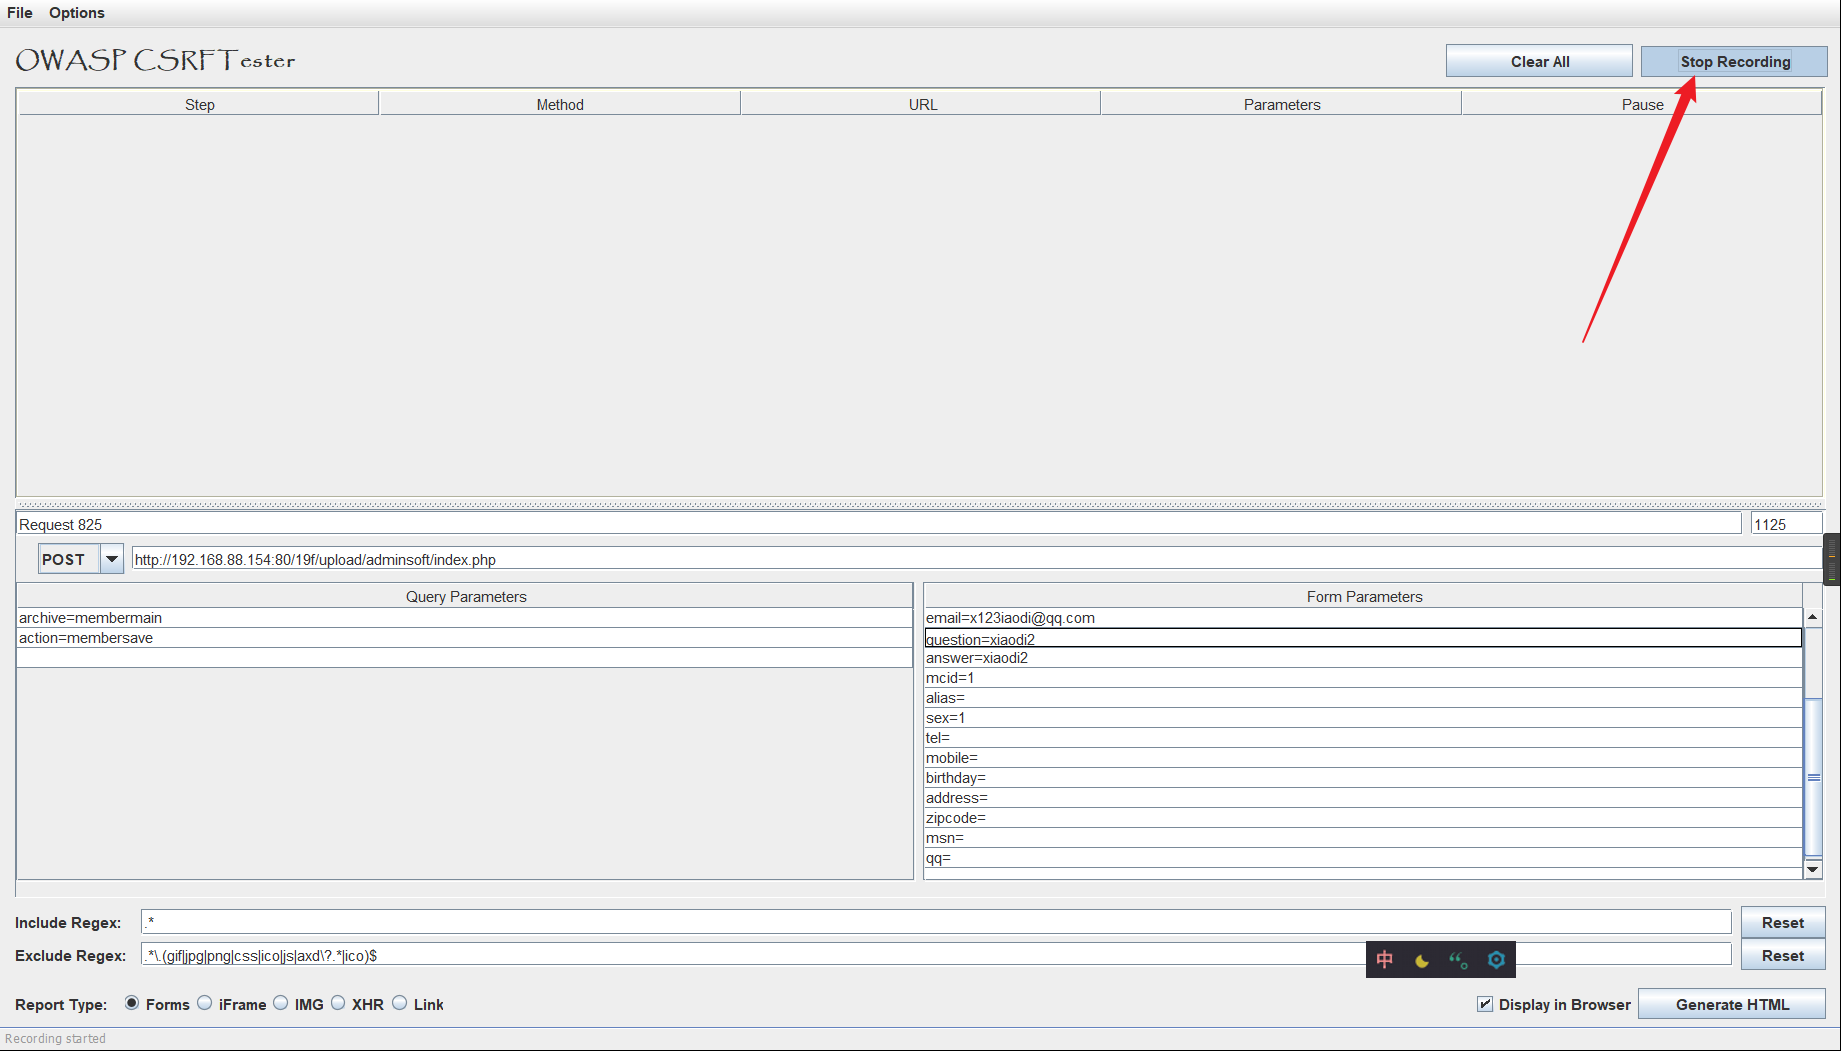Select the Forms report type radio button
The width and height of the screenshot is (1841, 1051).
click(132, 1003)
